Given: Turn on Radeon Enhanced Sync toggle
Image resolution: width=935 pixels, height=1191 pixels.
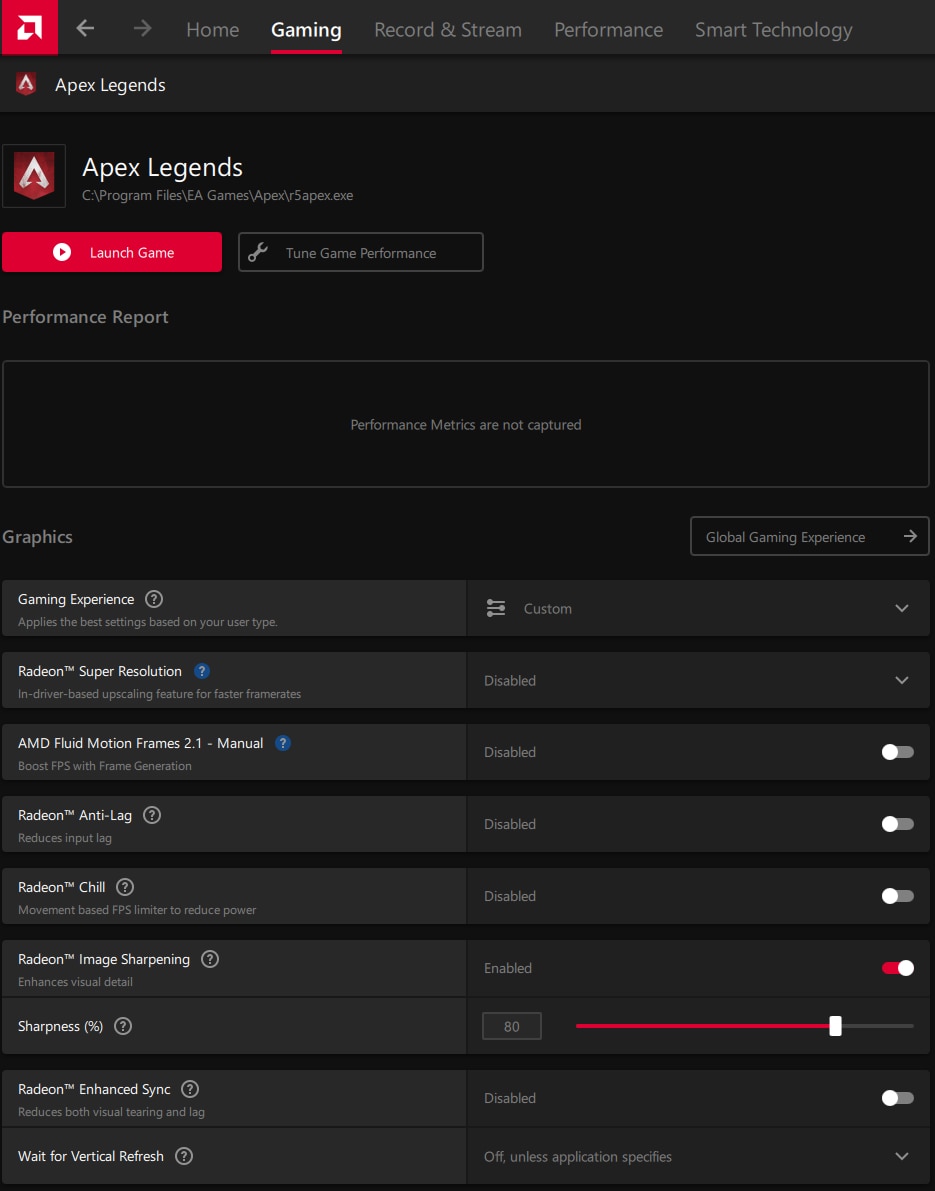Looking at the screenshot, I should click(897, 1098).
